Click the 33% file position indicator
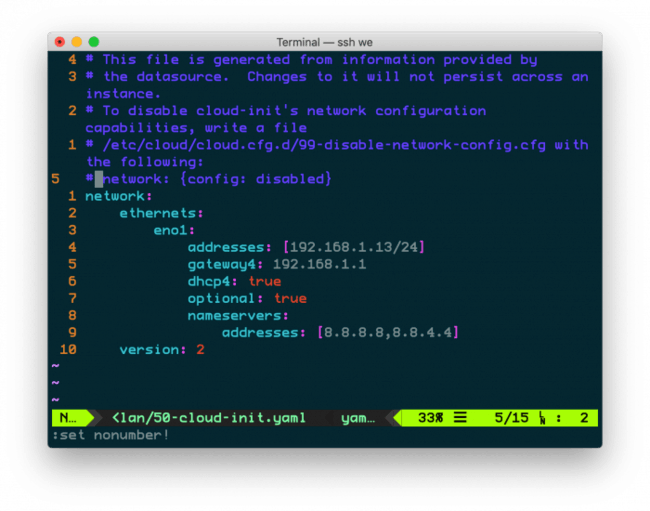Image resolution: width=650 pixels, height=511 pixels. [x=430, y=417]
